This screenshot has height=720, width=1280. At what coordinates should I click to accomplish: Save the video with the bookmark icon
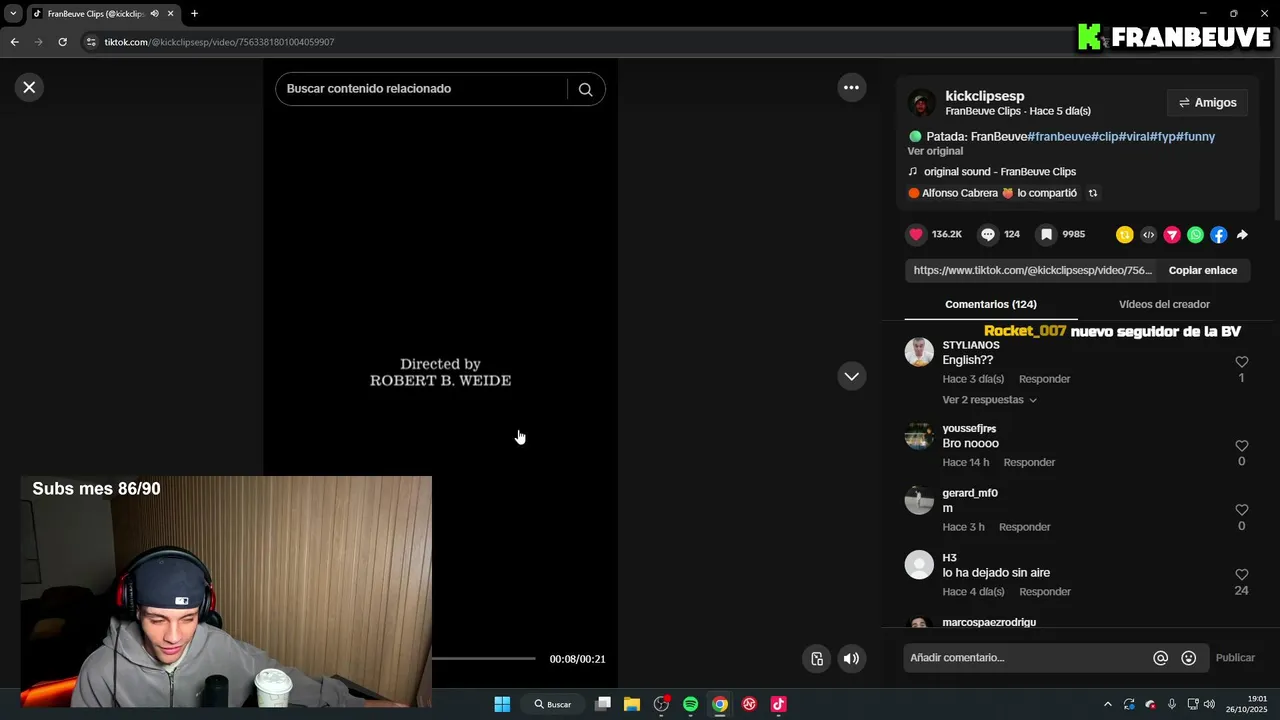[x=1046, y=234]
